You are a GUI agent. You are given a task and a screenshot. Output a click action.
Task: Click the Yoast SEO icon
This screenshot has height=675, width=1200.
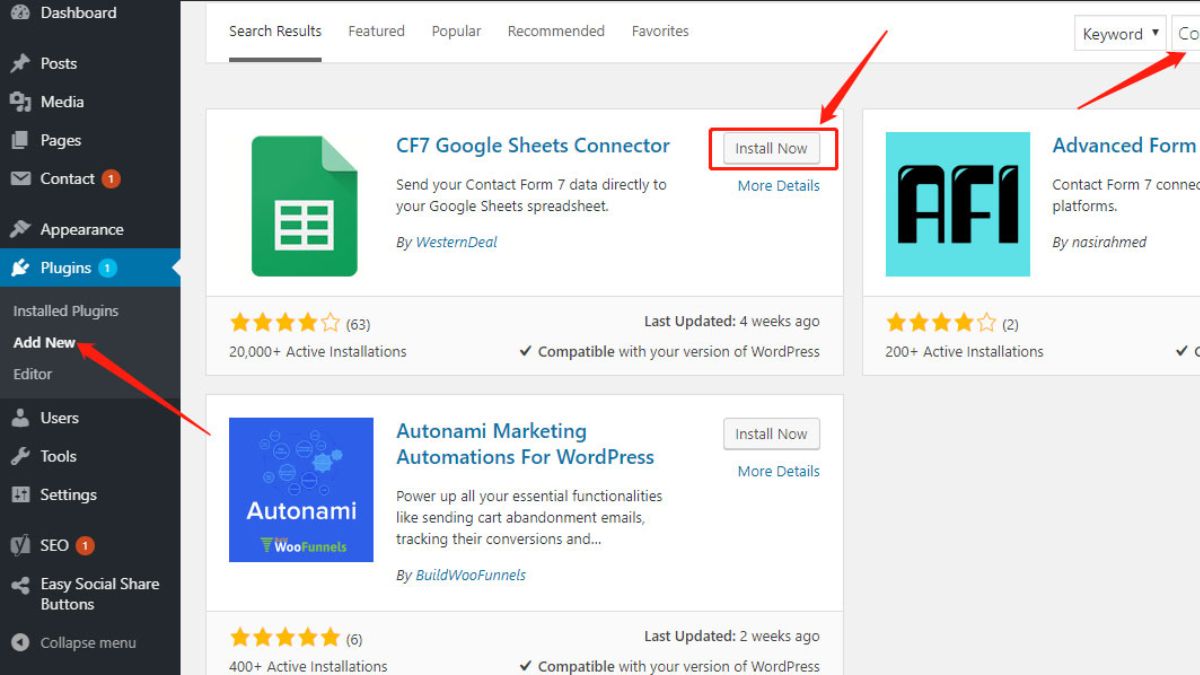20,545
